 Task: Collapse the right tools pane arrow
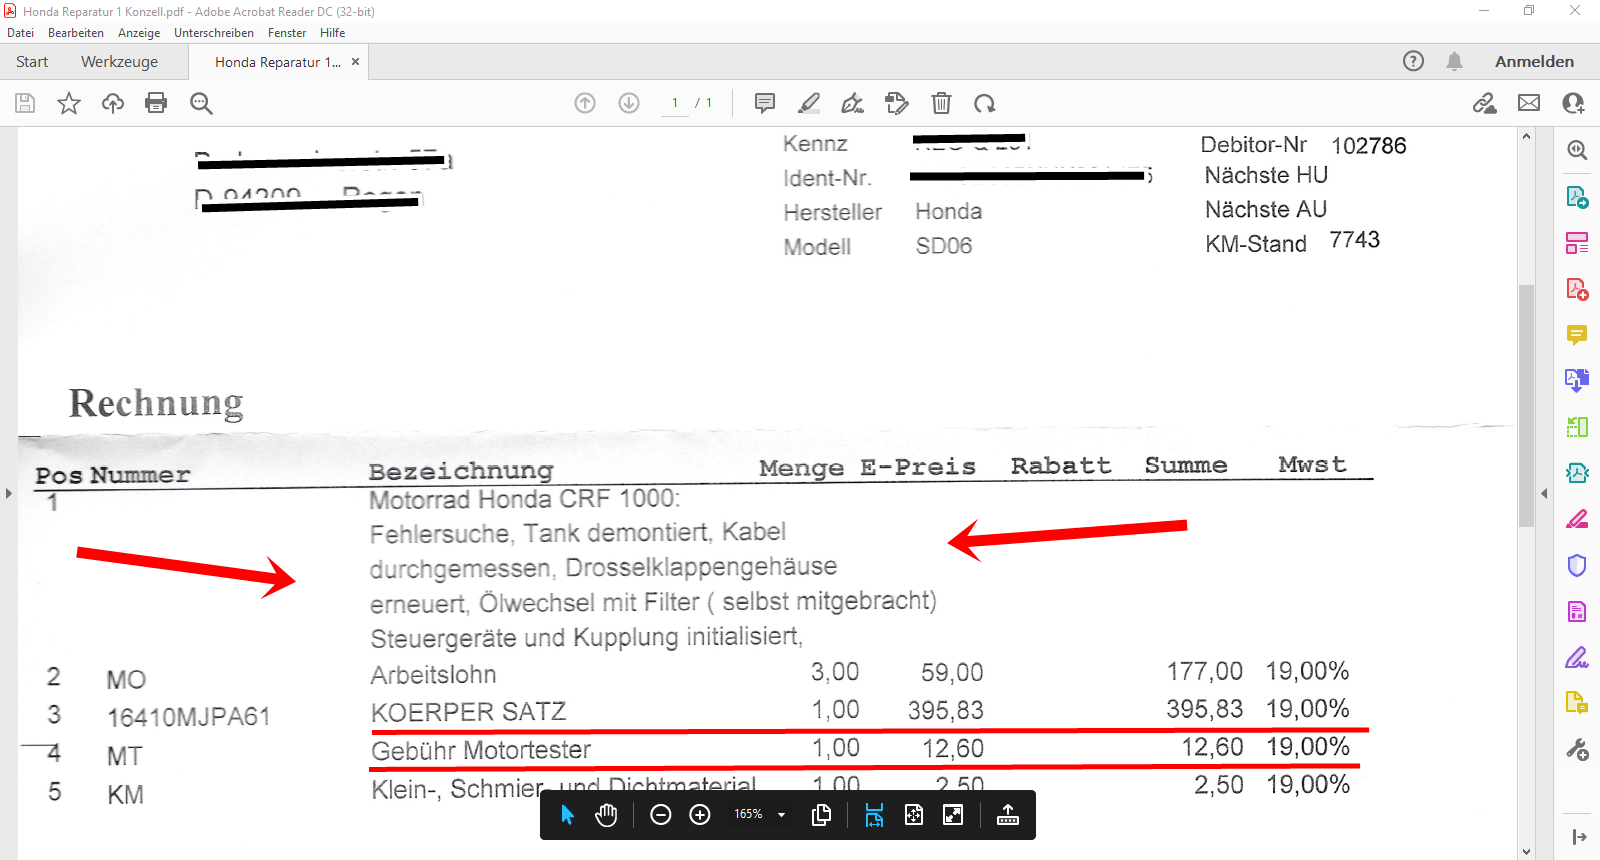pyautogui.click(x=1544, y=493)
